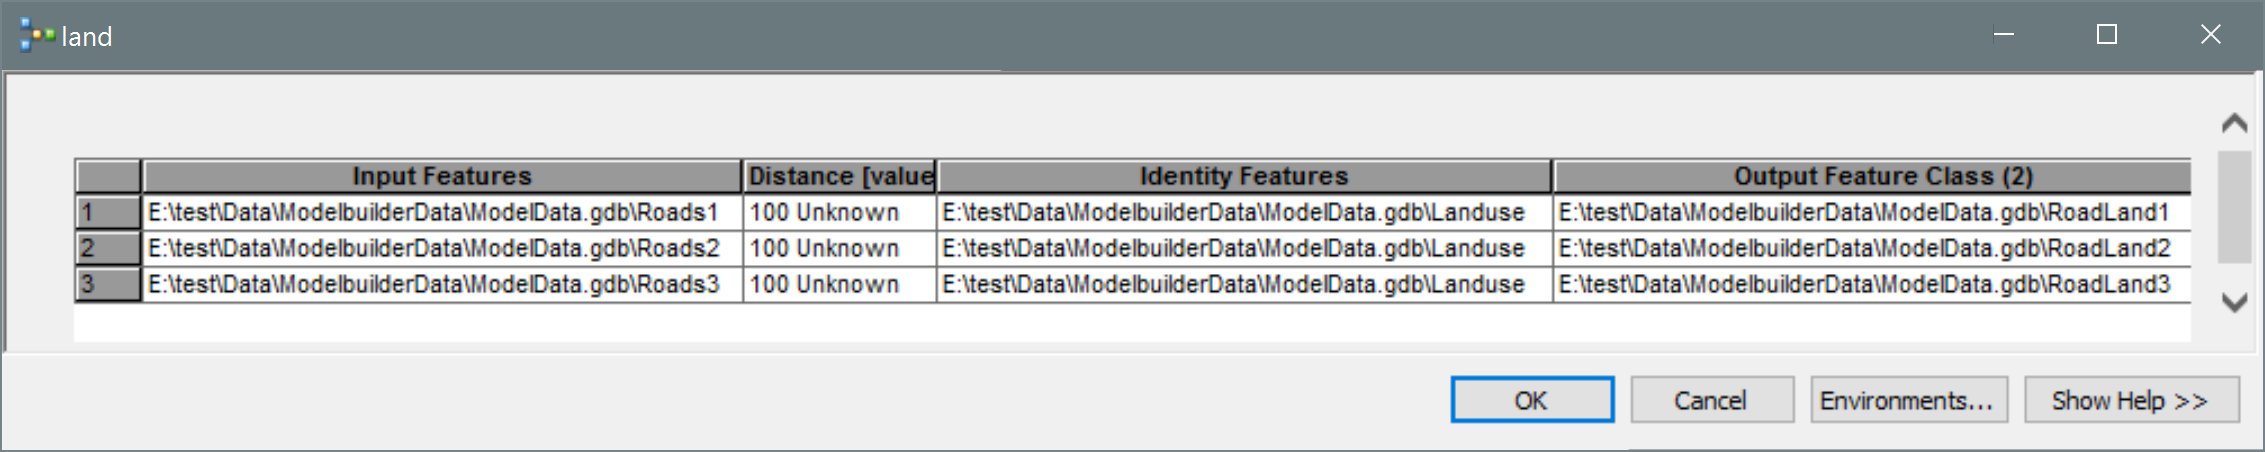Viewport: 2265px width, 452px height.
Task: Click the Distance column header
Action: point(840,176)
